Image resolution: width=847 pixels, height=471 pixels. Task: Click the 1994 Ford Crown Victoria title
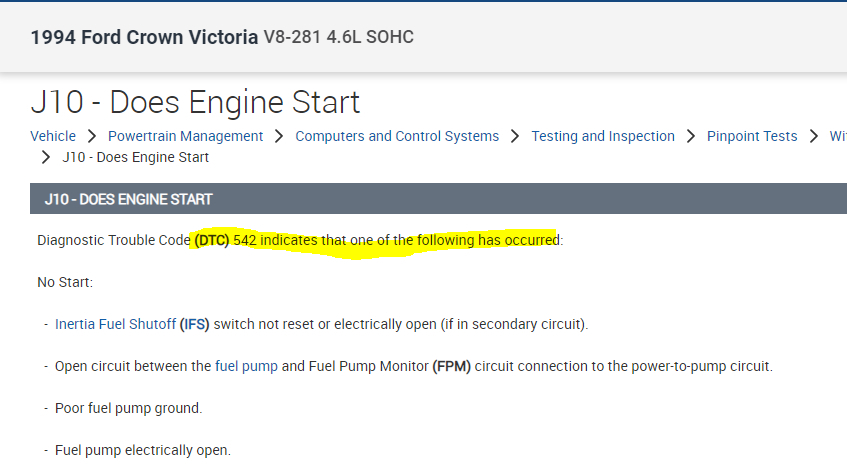[144, 37]
